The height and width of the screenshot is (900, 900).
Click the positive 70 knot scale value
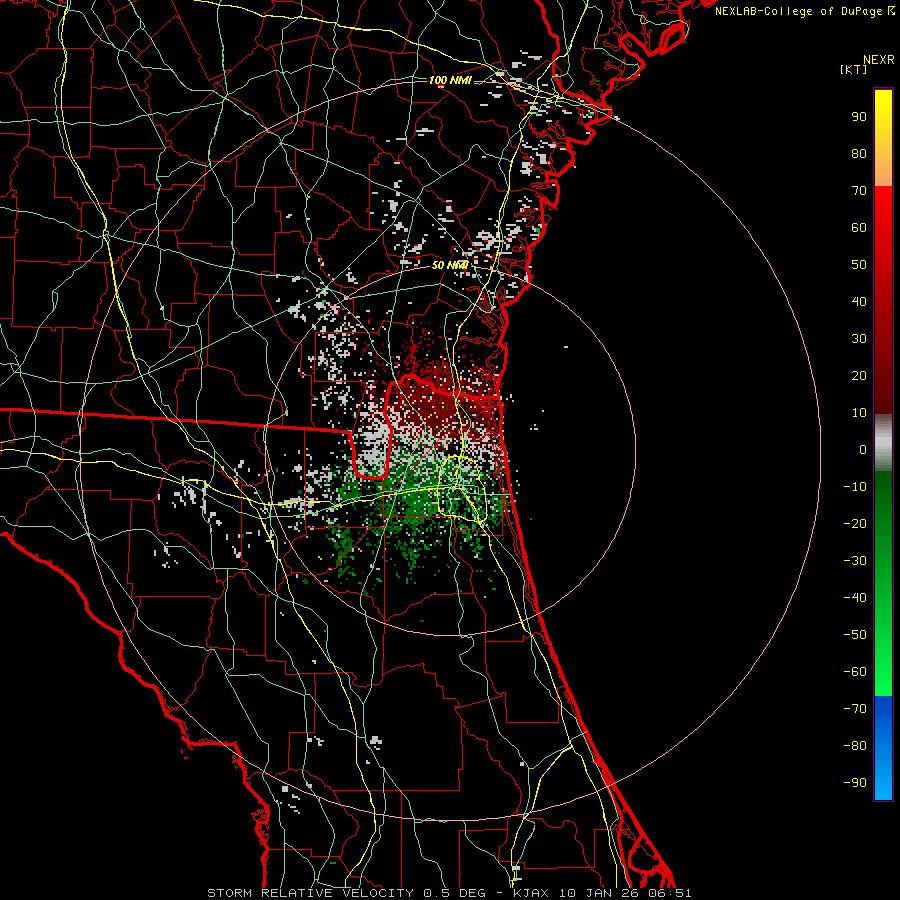coord(859,191)
